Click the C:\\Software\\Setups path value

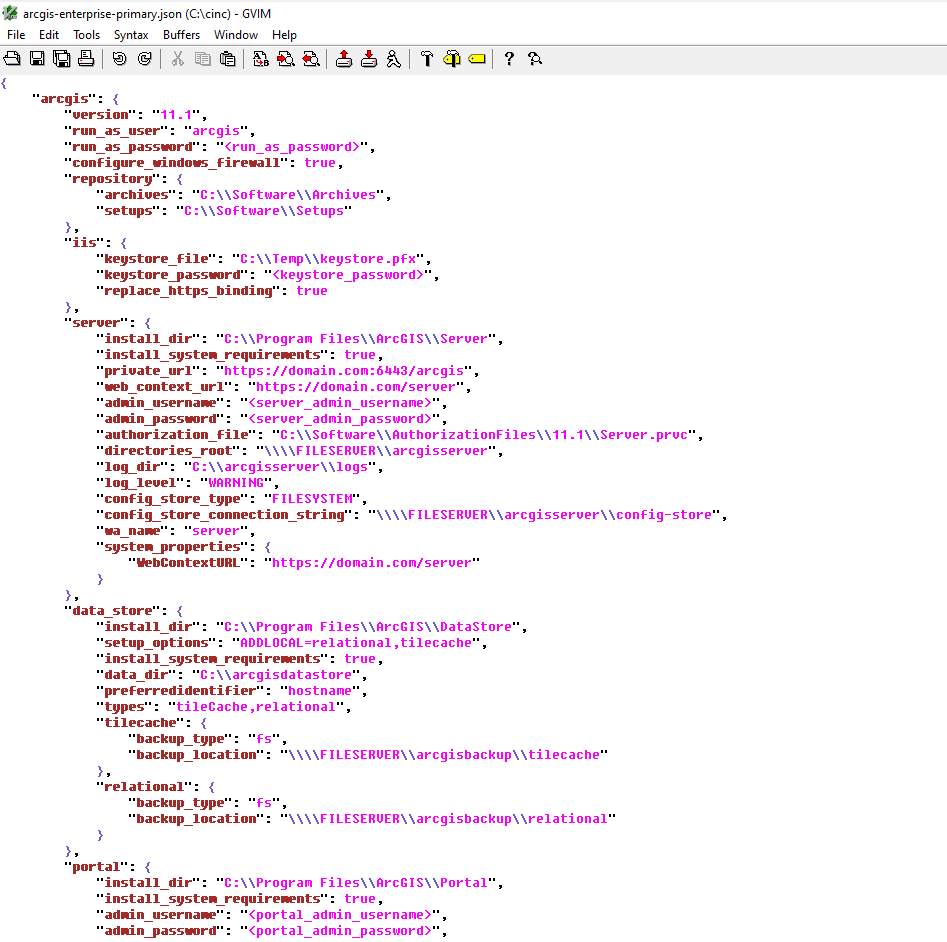264,211
